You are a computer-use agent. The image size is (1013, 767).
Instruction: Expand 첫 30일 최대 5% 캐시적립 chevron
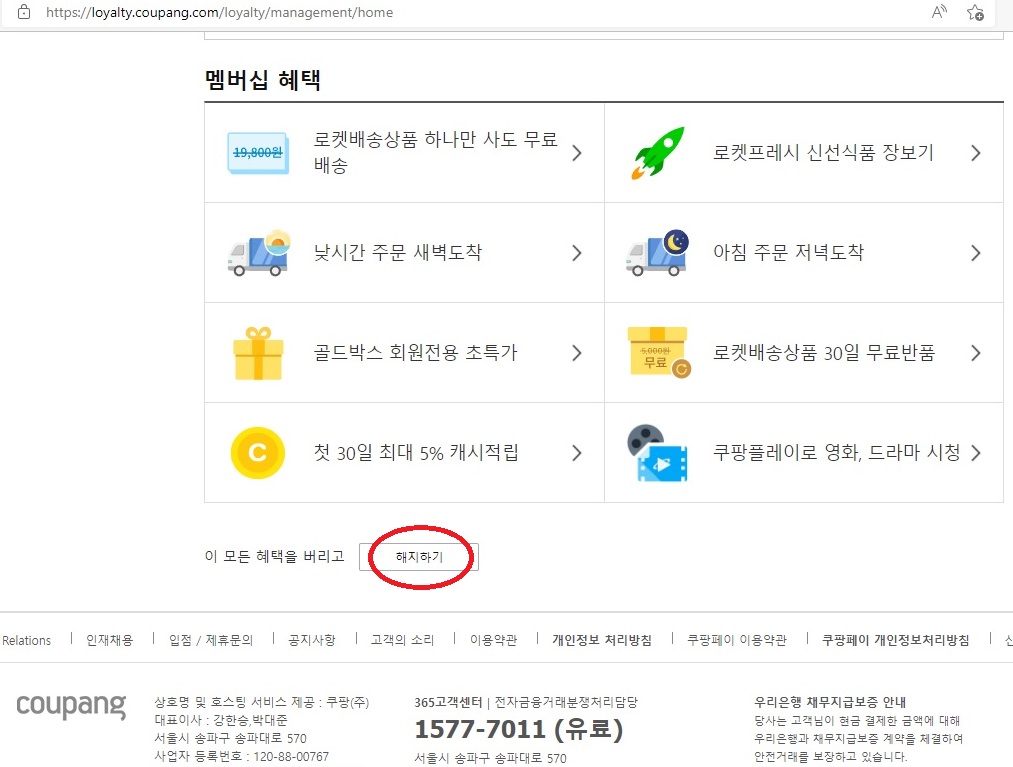577,453
